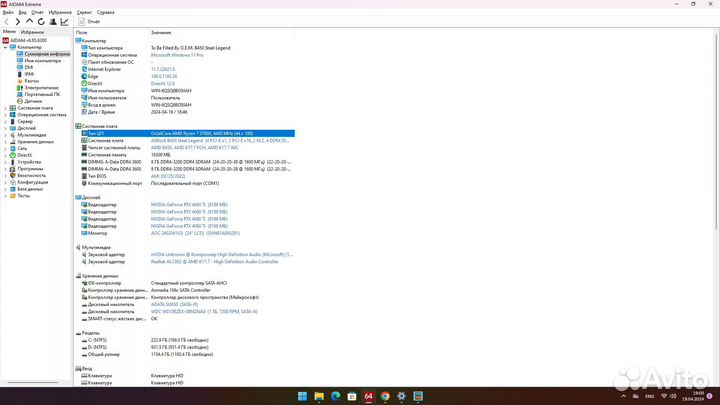This screenshot has width=720, height=405.
Task: Open the Realtek ALC892 audio link
Action: tap(214, 262)
